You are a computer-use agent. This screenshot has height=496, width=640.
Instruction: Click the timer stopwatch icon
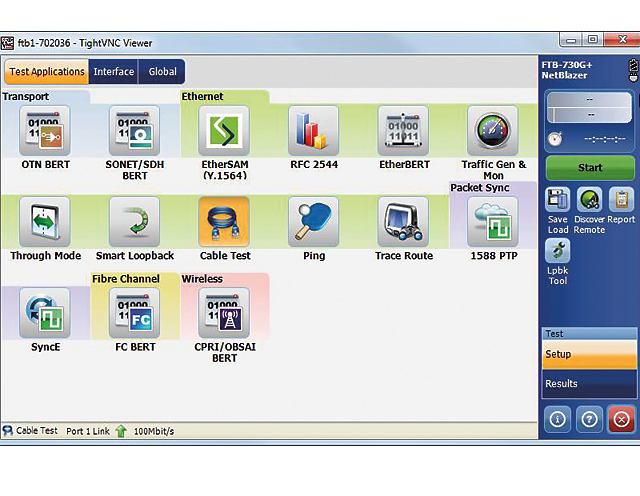555,139
